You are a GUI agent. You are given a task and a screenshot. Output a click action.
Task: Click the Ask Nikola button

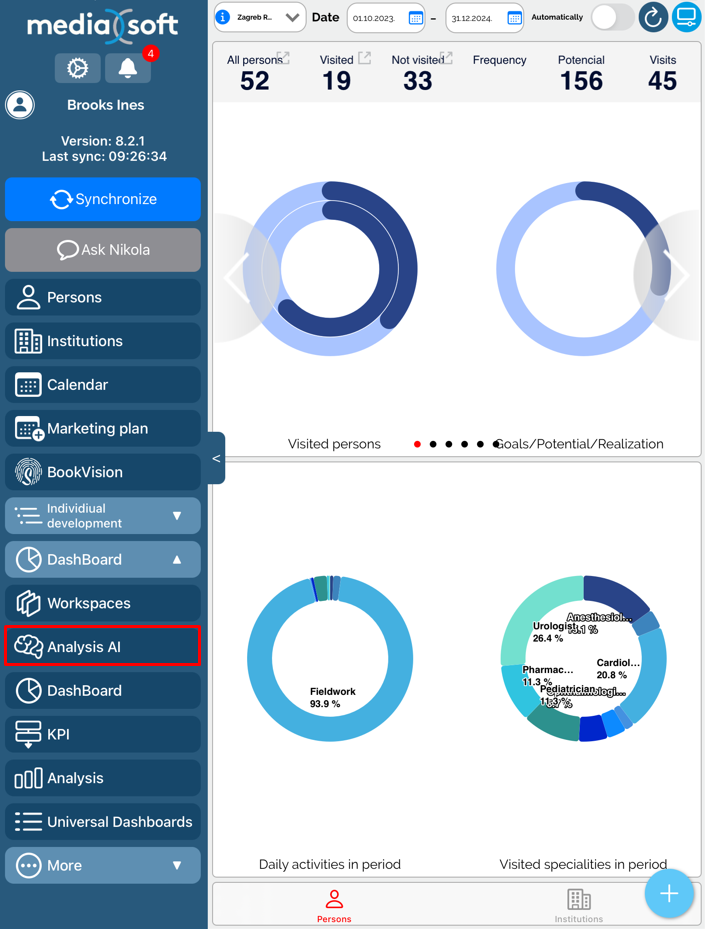pos(103,250)
